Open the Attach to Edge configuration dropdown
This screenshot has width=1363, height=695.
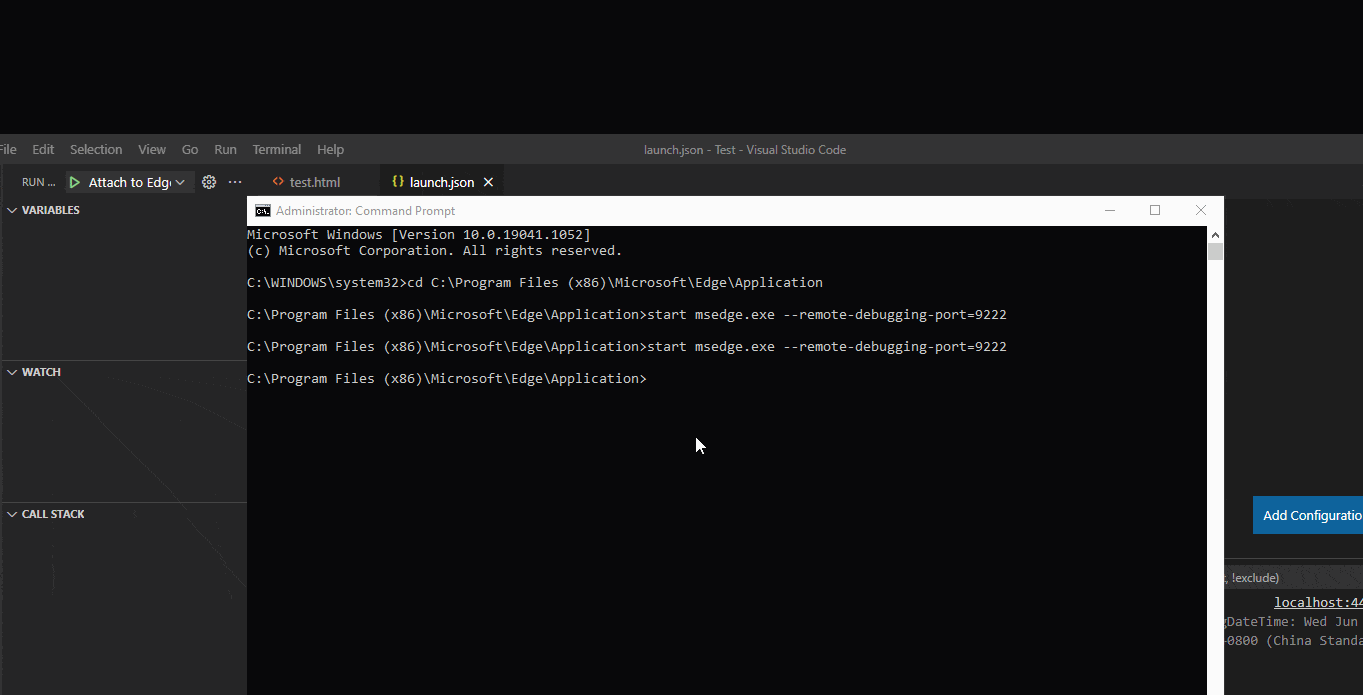coord(179,181)
